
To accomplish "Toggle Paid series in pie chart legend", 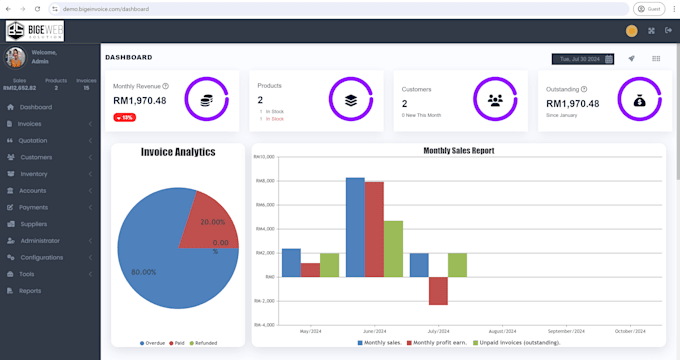I will [x=177, y=343].
